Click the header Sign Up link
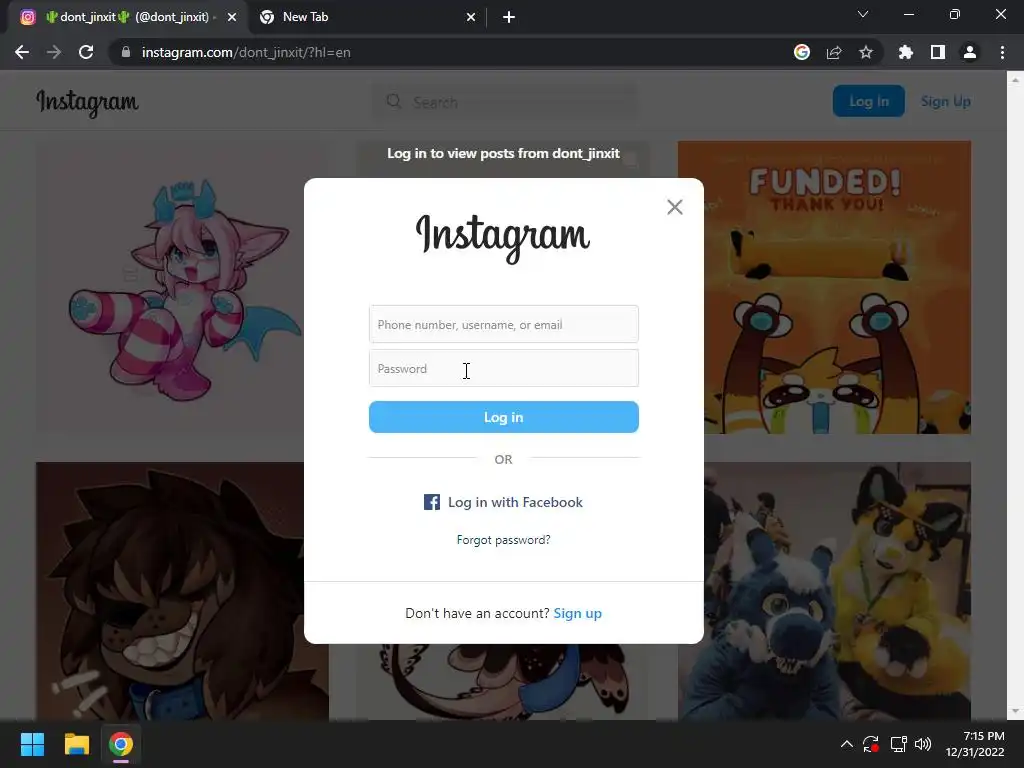The height and width of the screenshot is (768, 1024). [946, 101]
